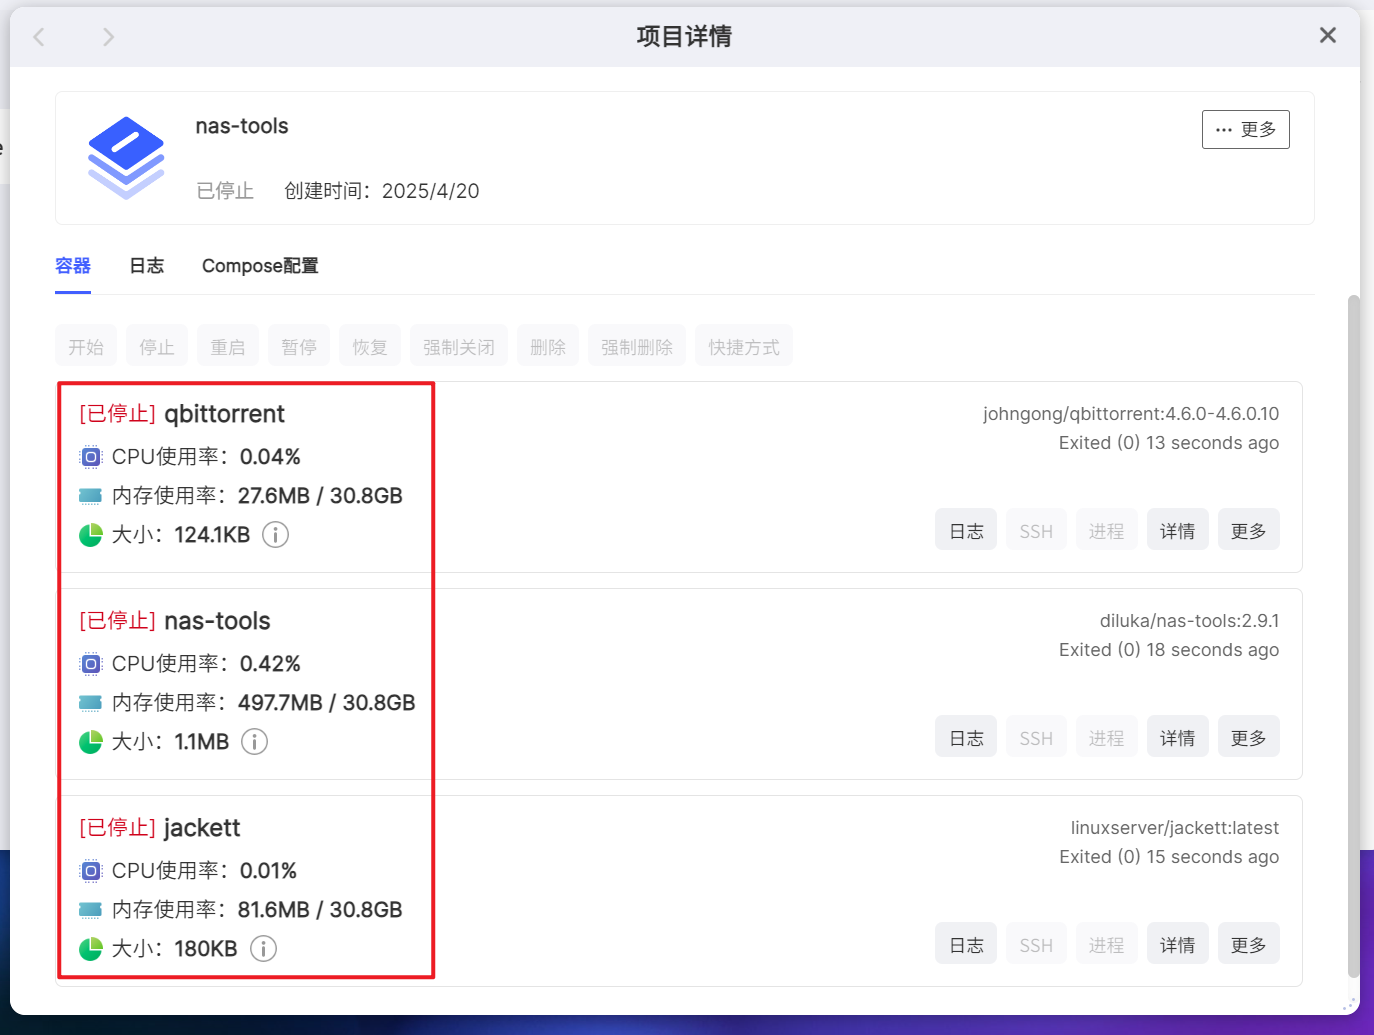Click the 重启 toolbar button
Screen dimensions: 1374x1035
click(228, 346)
